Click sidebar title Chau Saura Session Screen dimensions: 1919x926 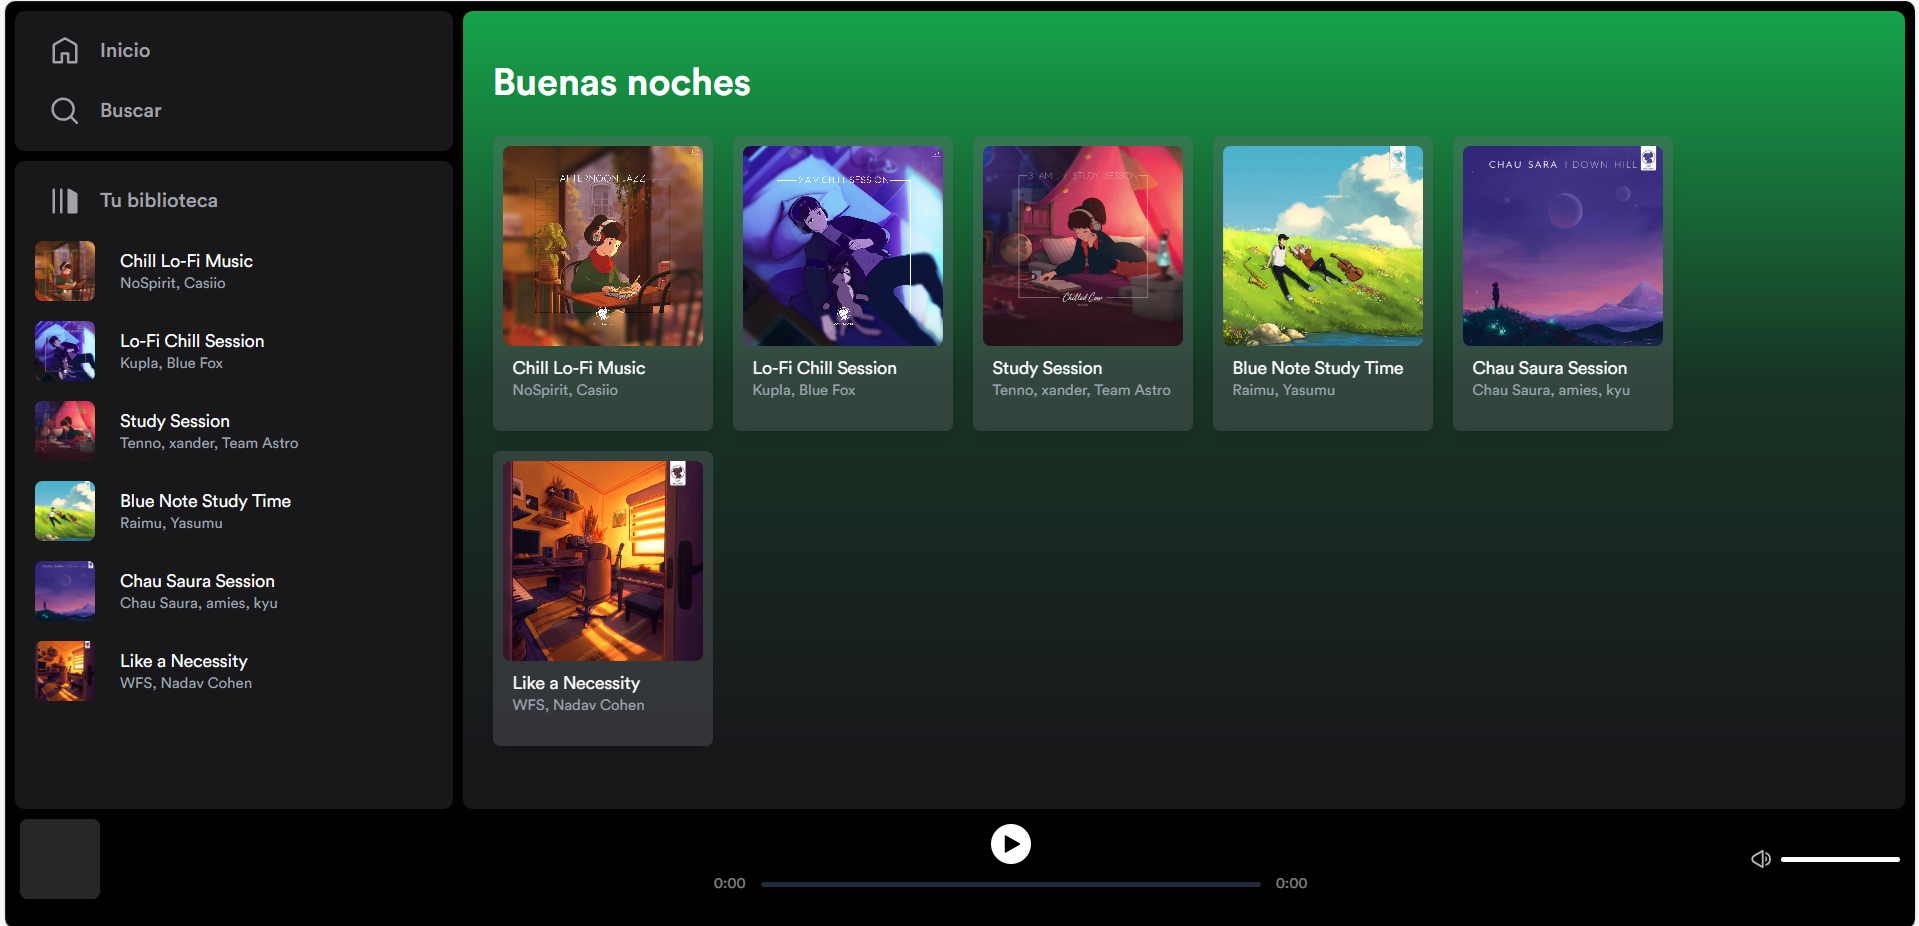tap(197, 581)
